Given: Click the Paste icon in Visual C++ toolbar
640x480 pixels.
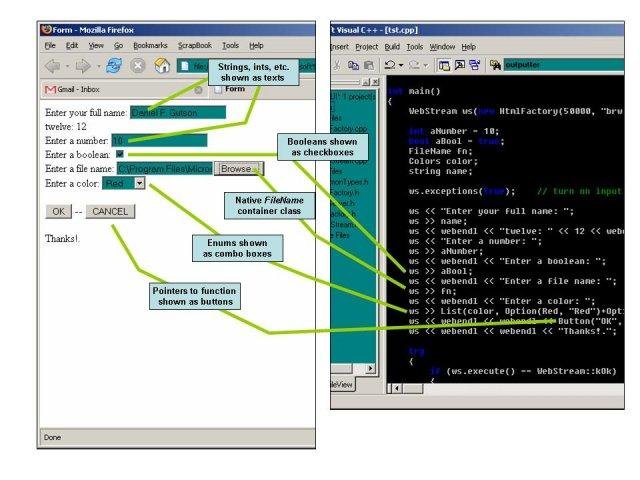Looking at the screenshot, I should (369, 65).
